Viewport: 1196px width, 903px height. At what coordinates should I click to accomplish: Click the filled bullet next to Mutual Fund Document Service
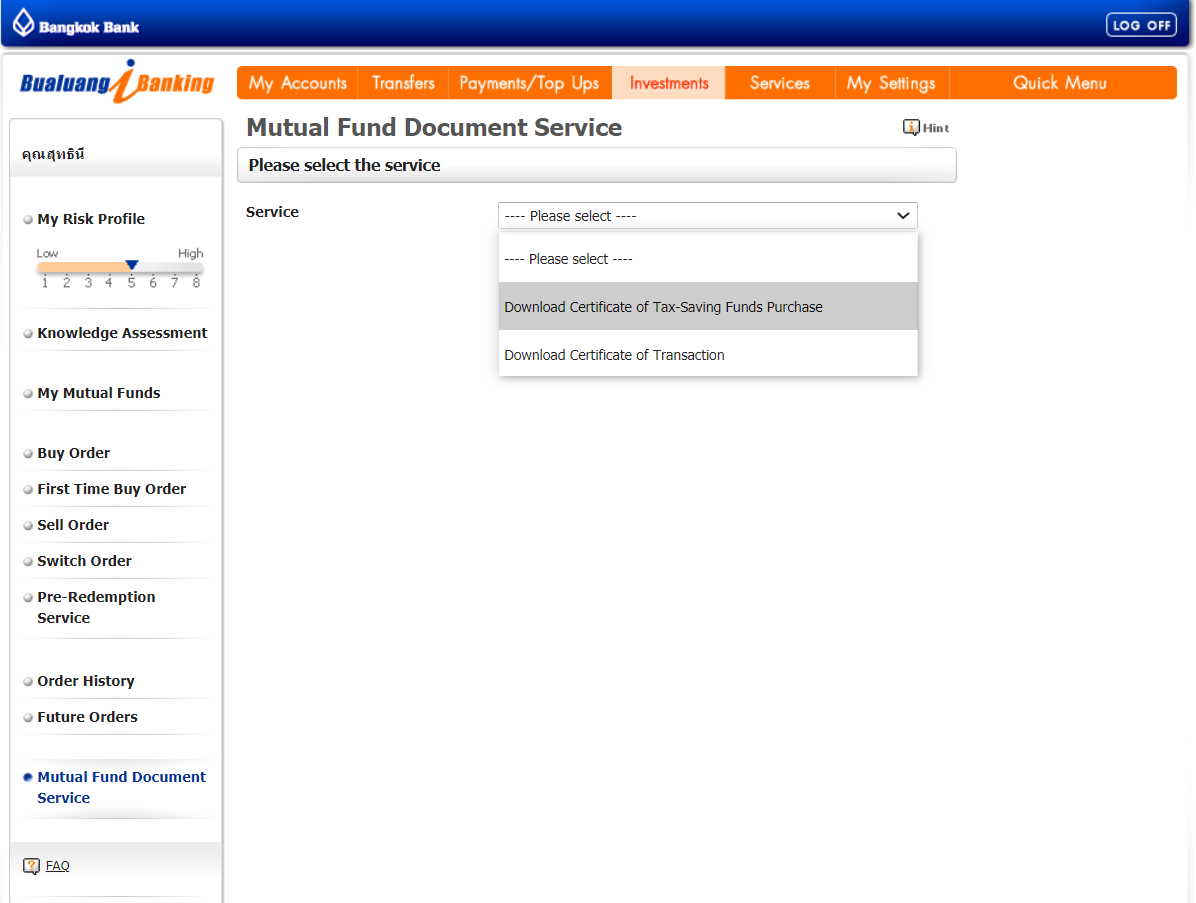pyautogui.click(x=28, y=776)
